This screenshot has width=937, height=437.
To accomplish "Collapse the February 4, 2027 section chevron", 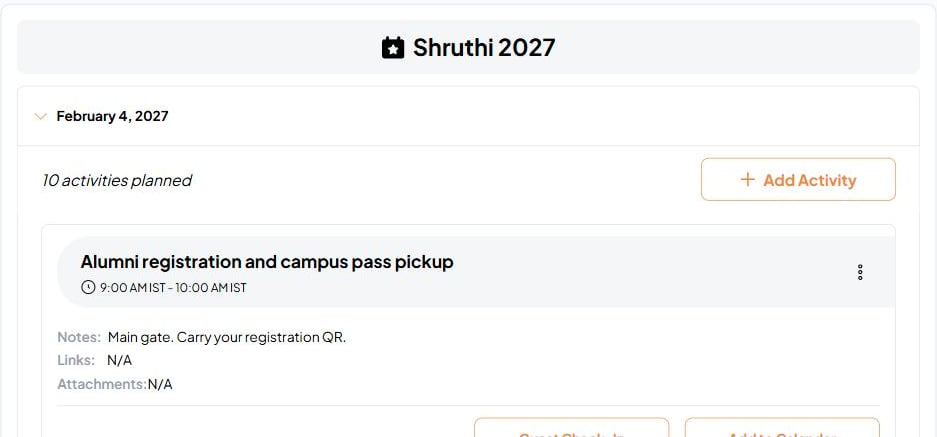I will [x=41, y=116].
